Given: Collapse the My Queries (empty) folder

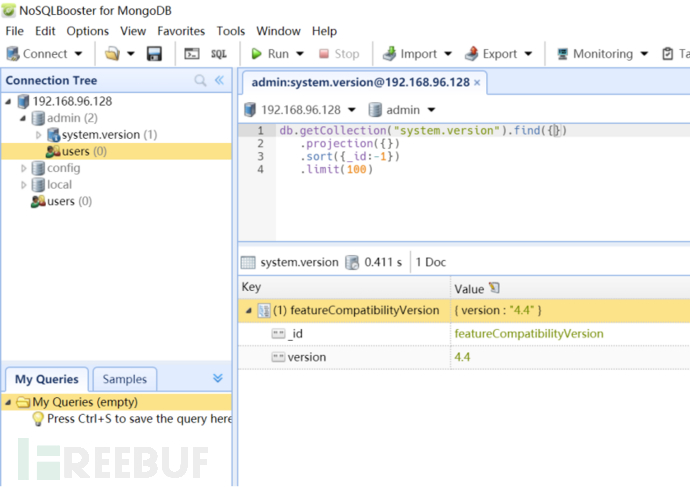Looking at the screenshot, I should pos(8,402).
